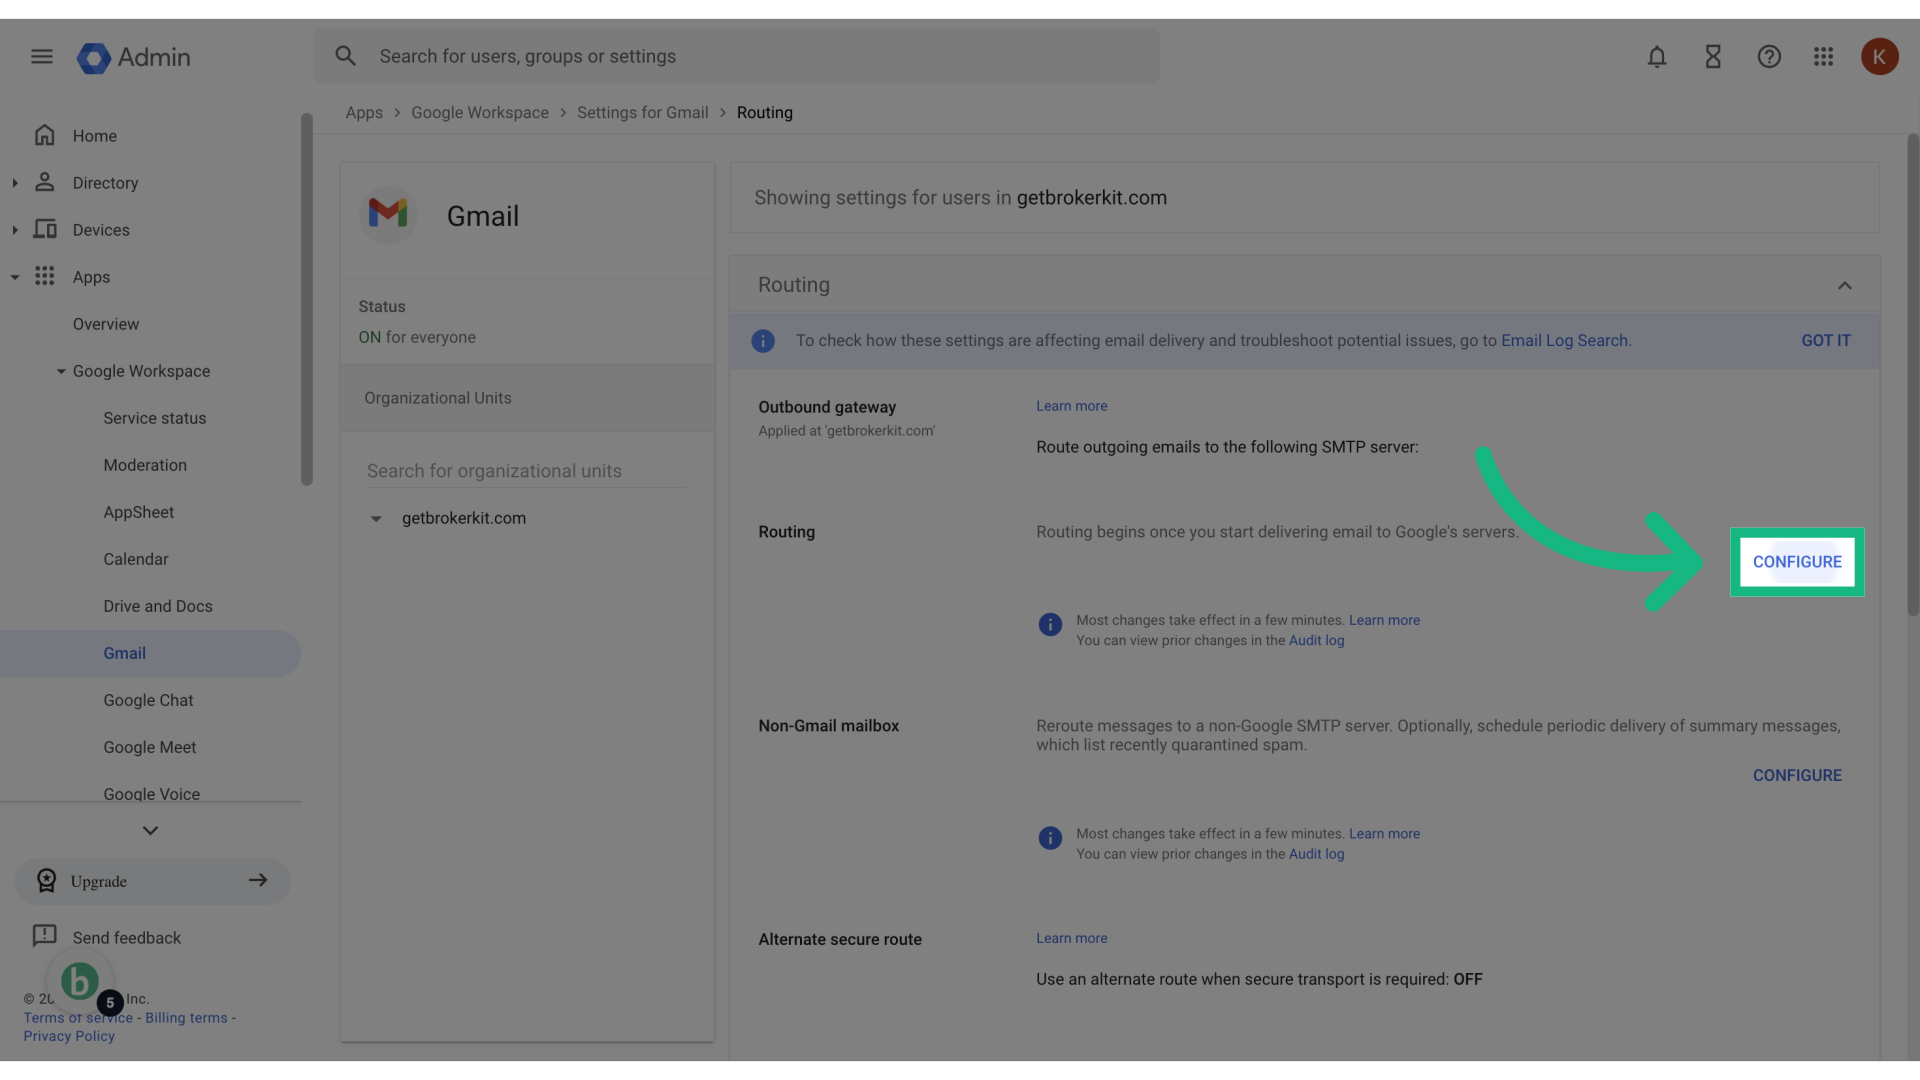Open AppSheet in sidebar
1920x1080 pixels.
coord(139,512)
